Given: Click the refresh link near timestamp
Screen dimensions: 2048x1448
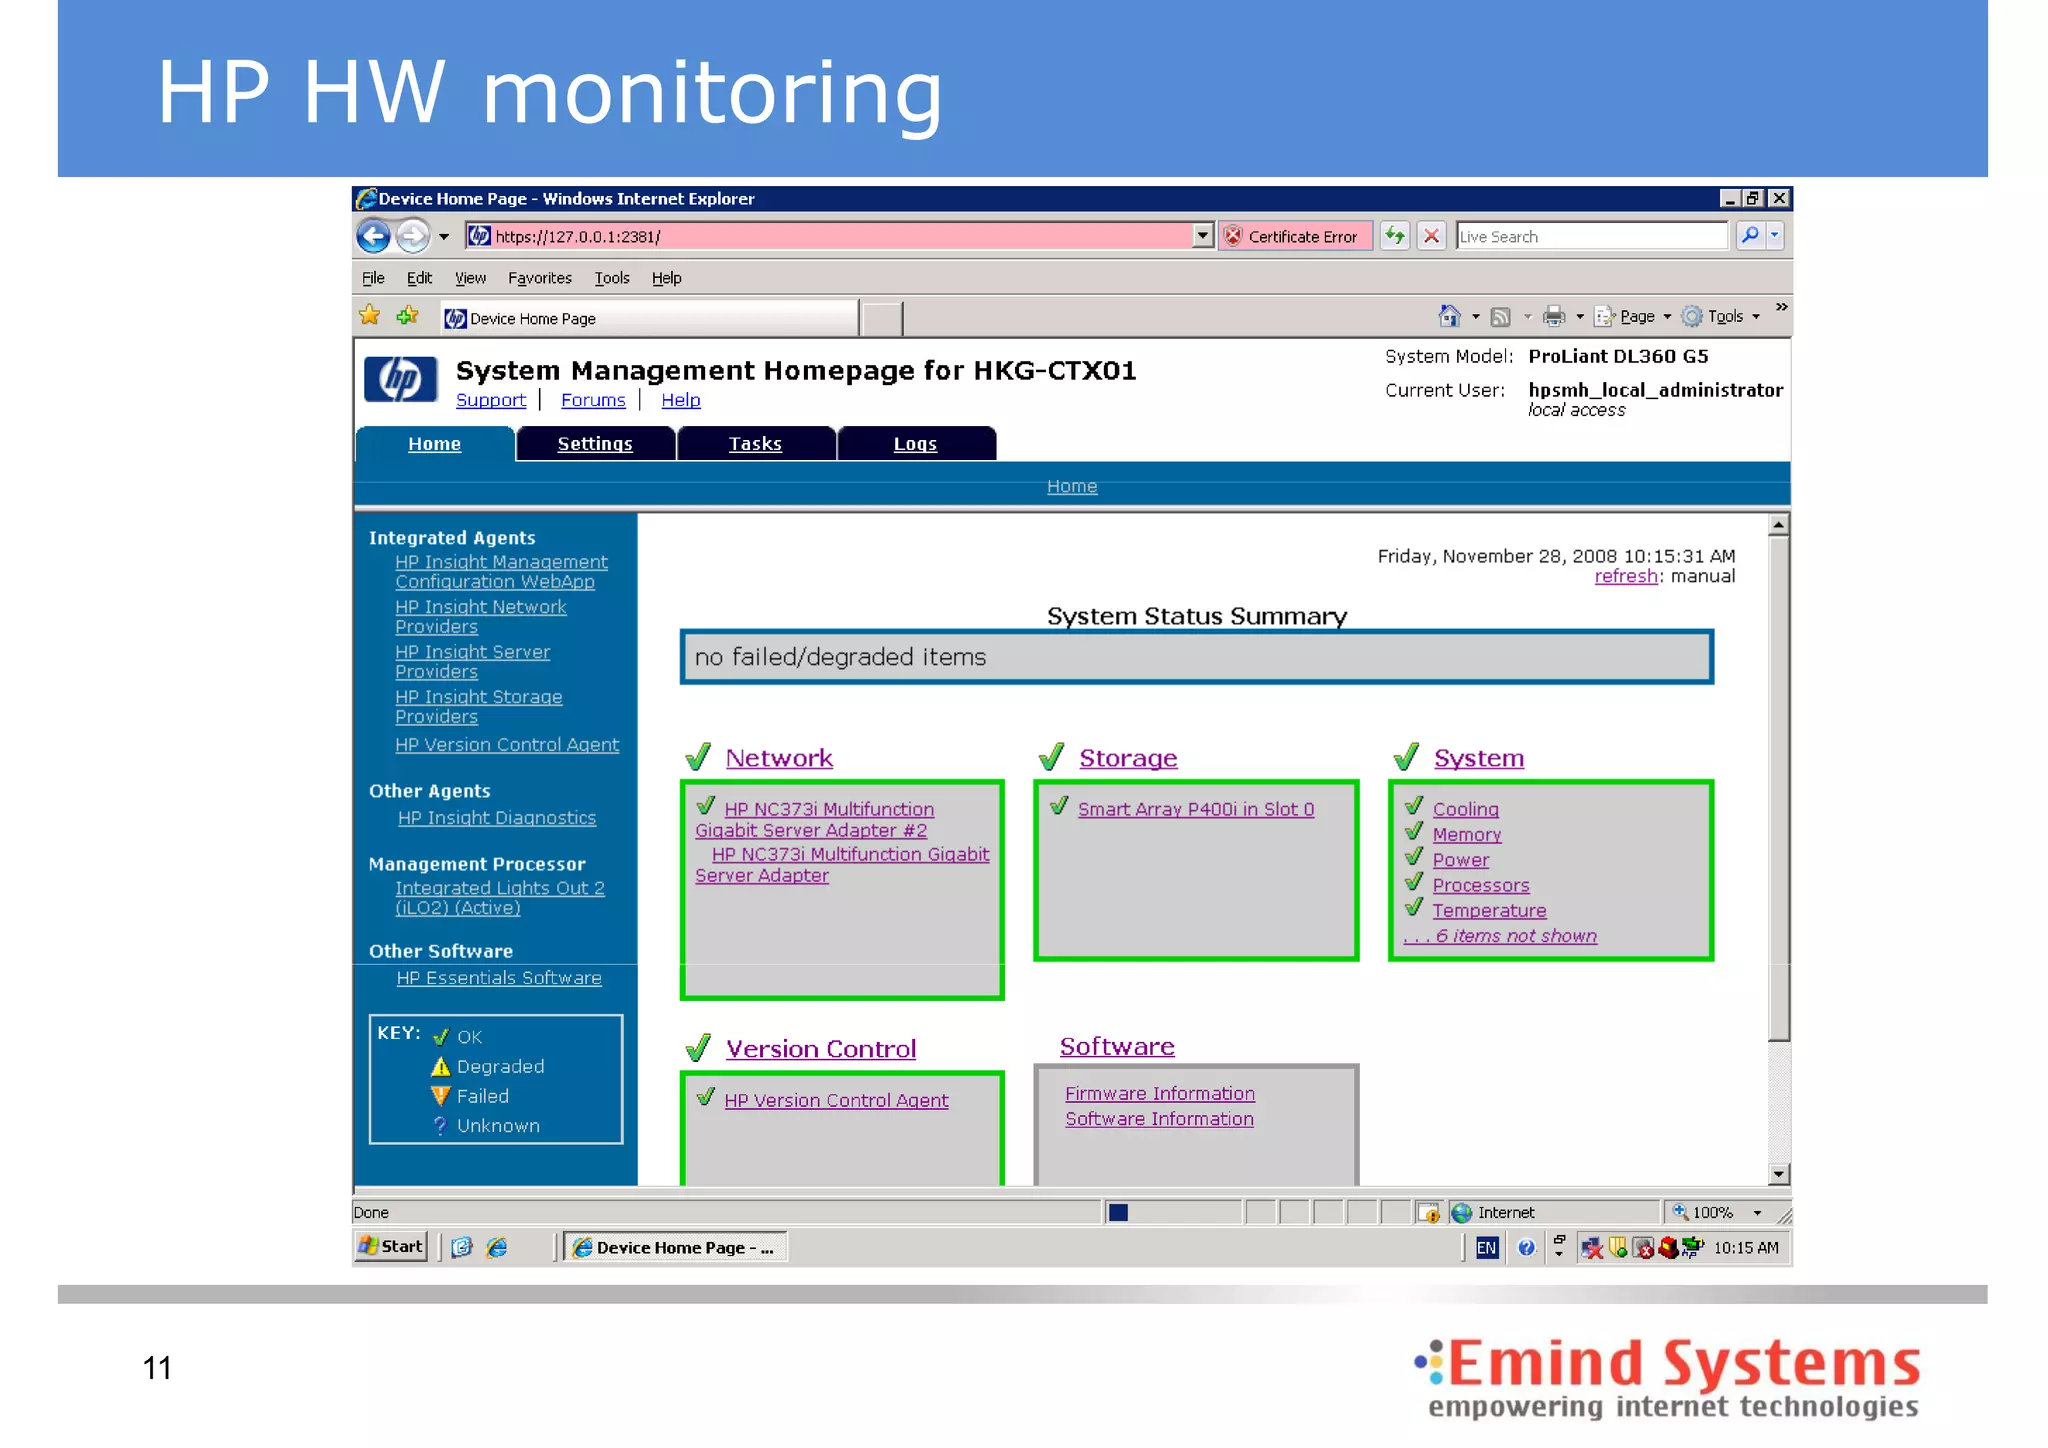Looking at the screenshot, I should tap(1625, 576).
